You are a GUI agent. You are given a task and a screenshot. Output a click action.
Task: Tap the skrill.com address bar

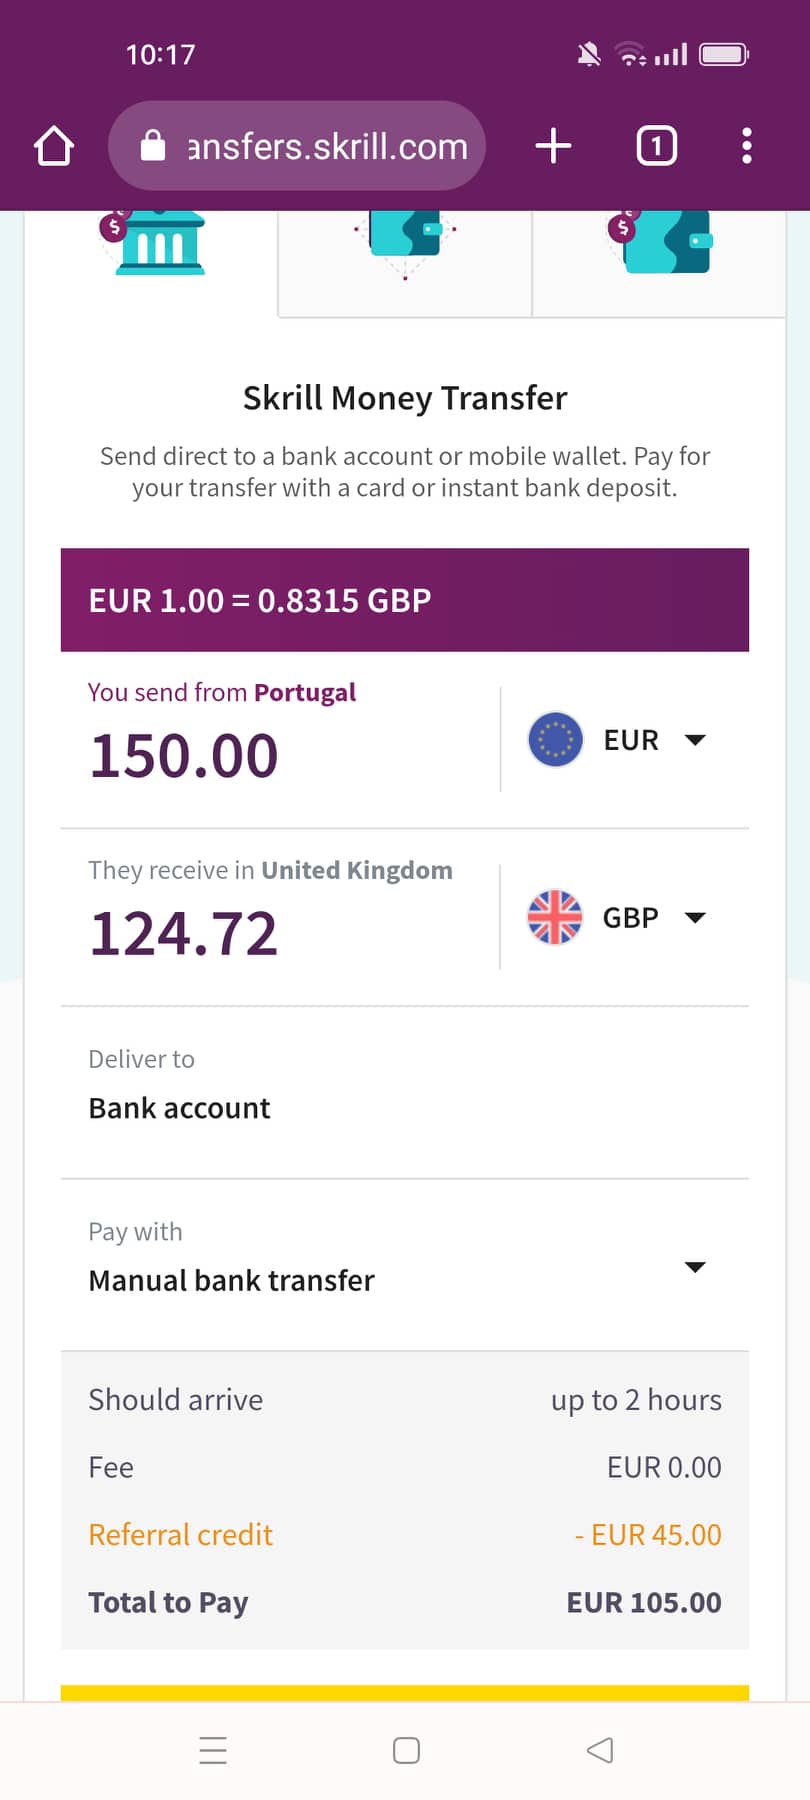(326, 146)
